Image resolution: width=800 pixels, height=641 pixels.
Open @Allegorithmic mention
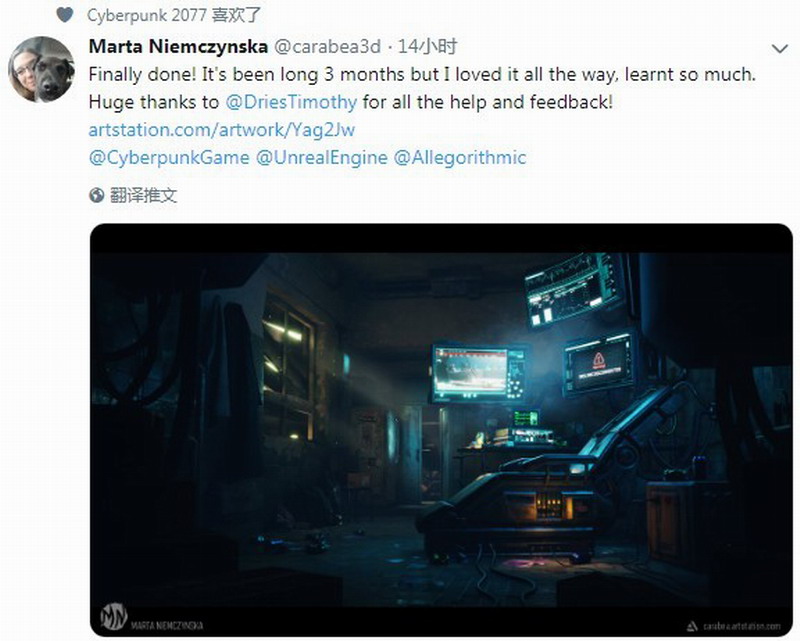point(460,157)
